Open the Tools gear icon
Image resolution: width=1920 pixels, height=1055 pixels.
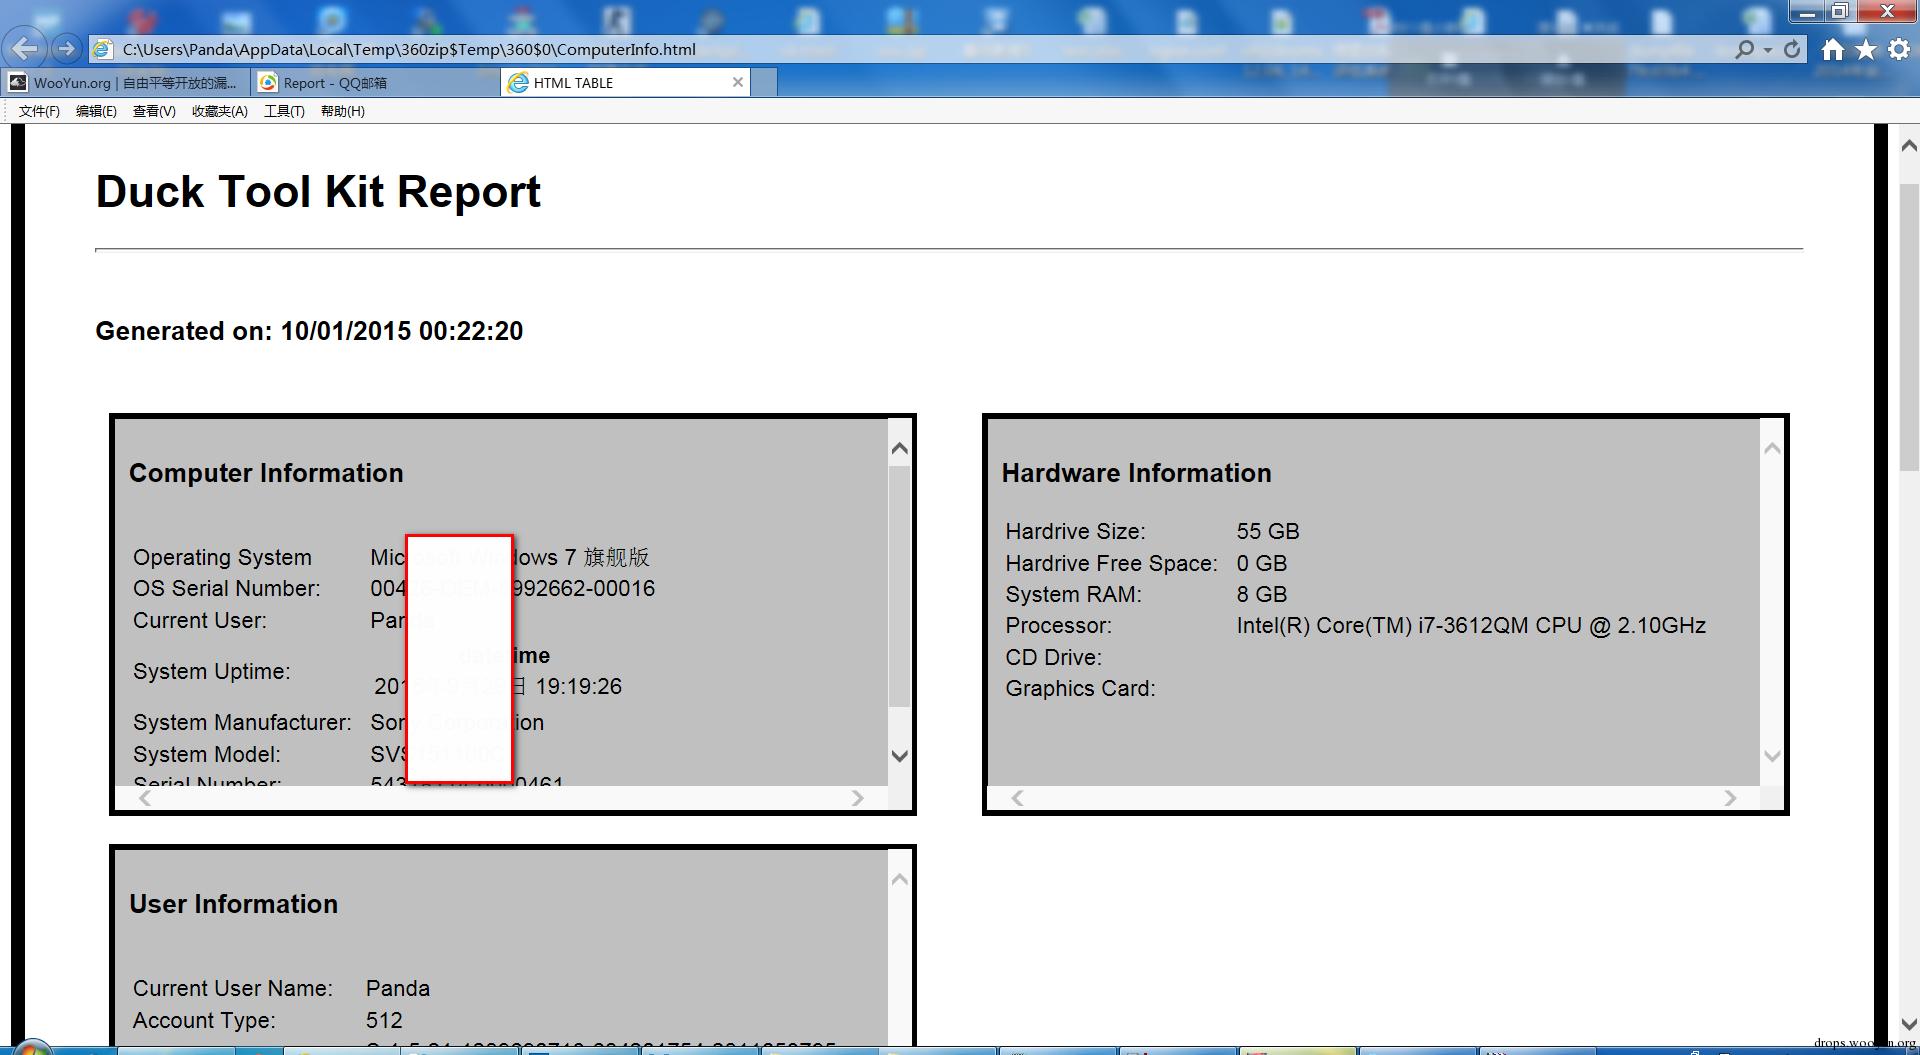click(x=1899, y=49)
